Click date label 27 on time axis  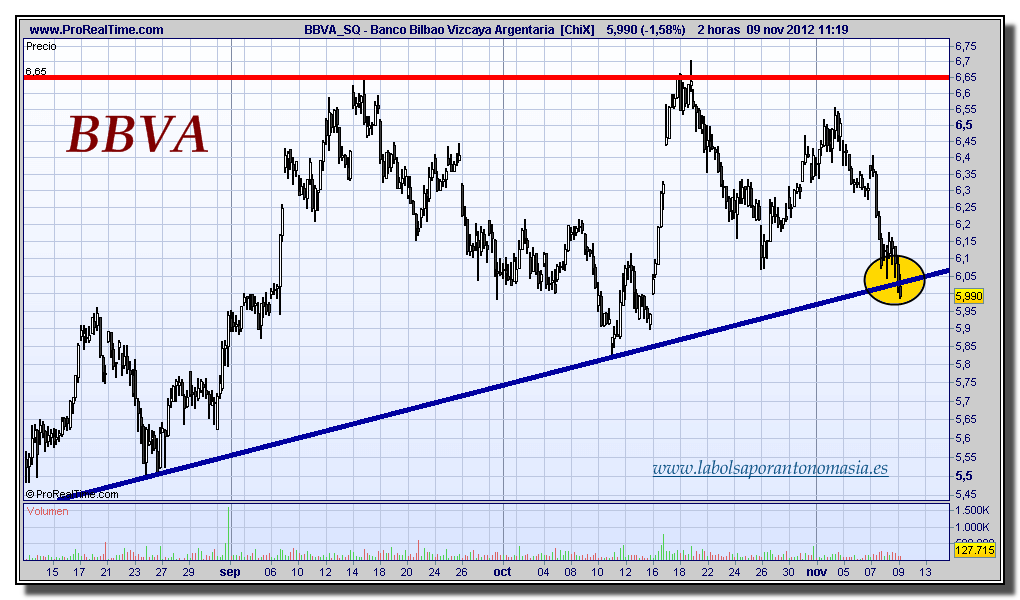(x=161, y=572)
